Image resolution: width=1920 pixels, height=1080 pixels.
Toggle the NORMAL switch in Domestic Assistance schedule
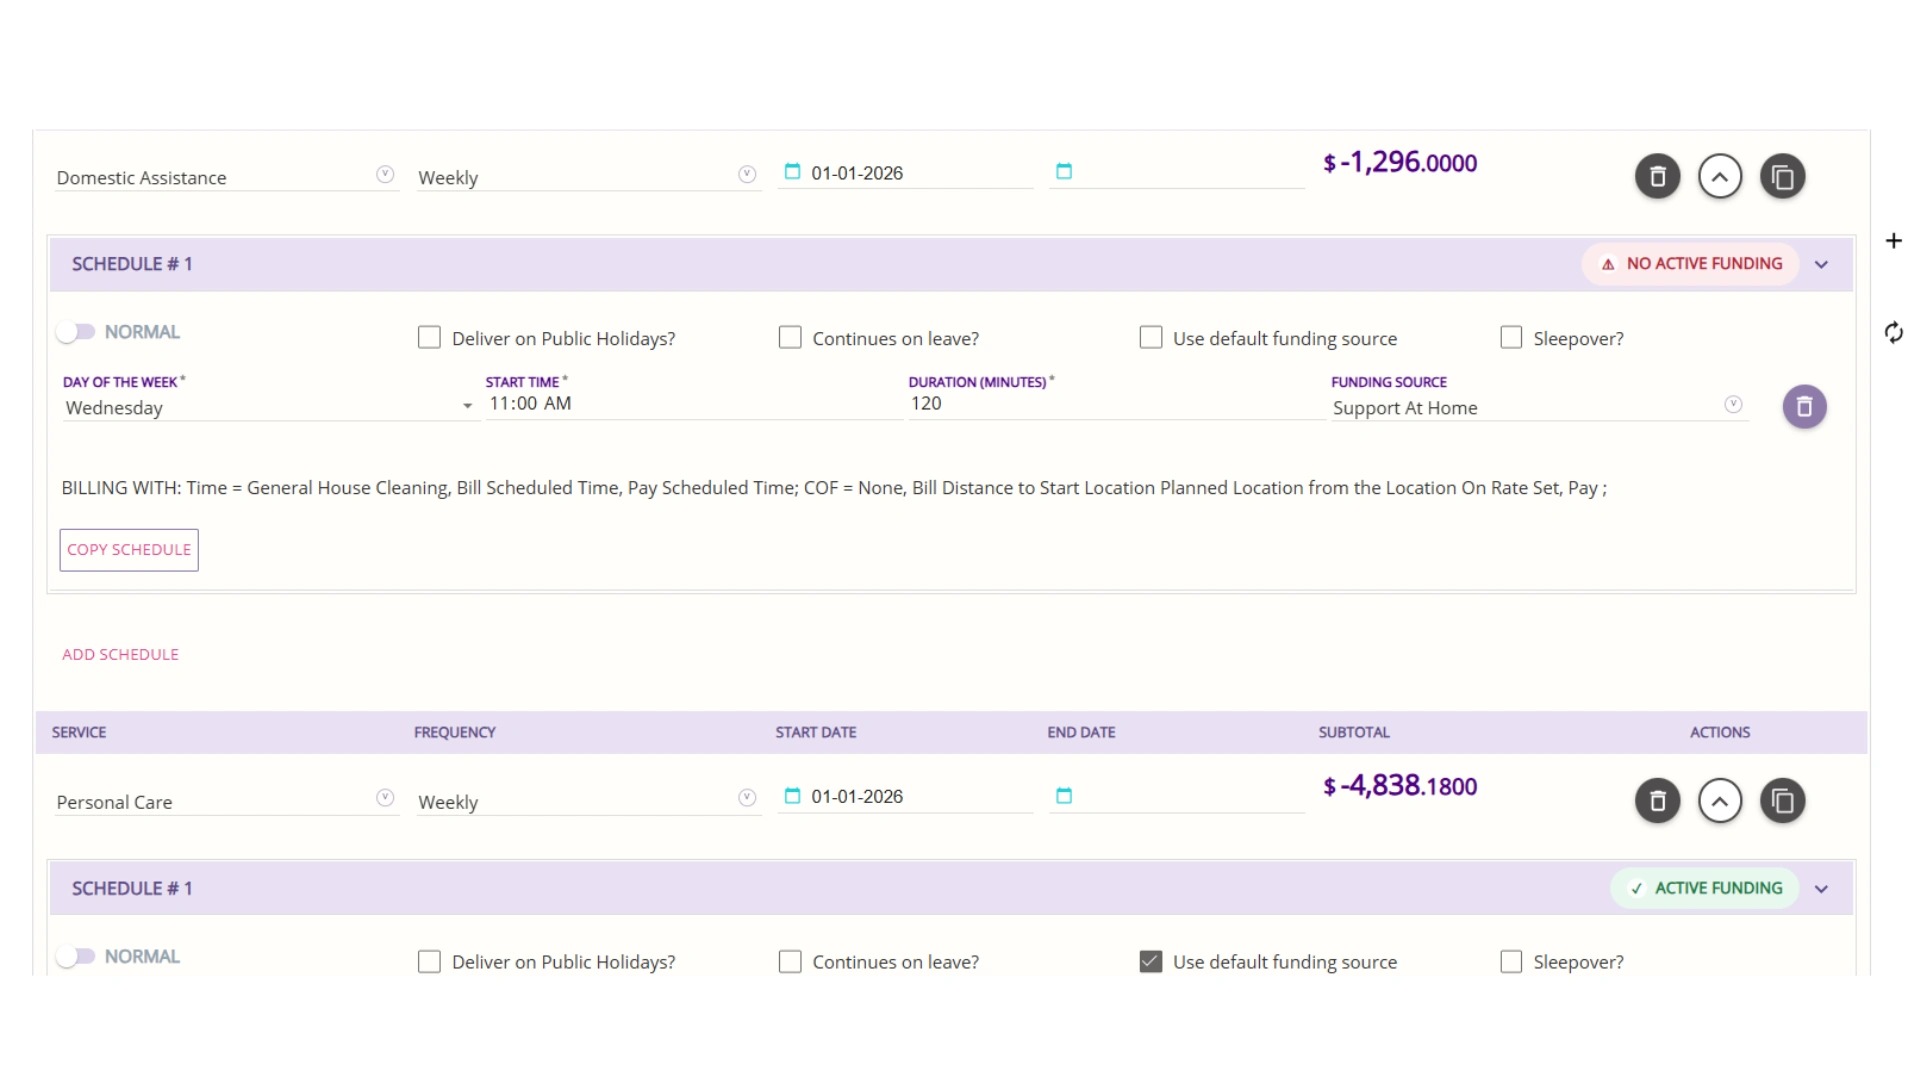pos(76,332)
